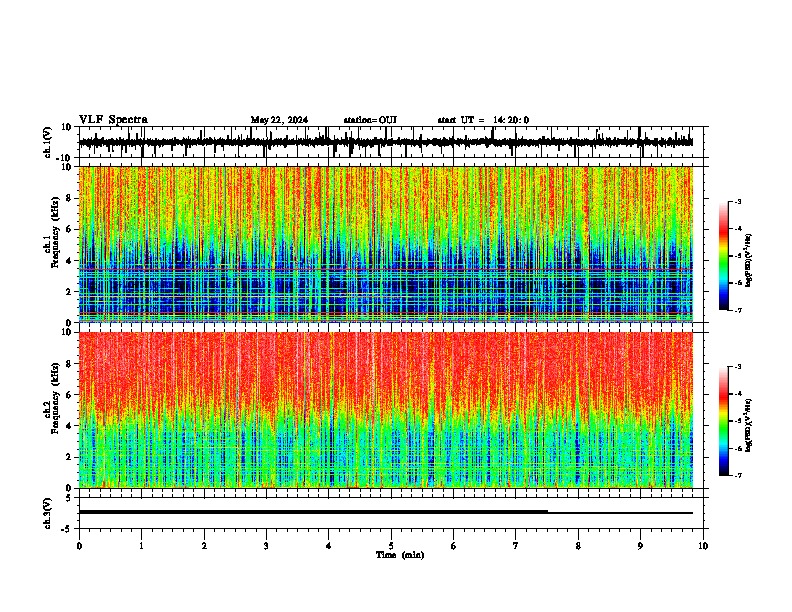Click the time axis tick label 3

[266, 546]
